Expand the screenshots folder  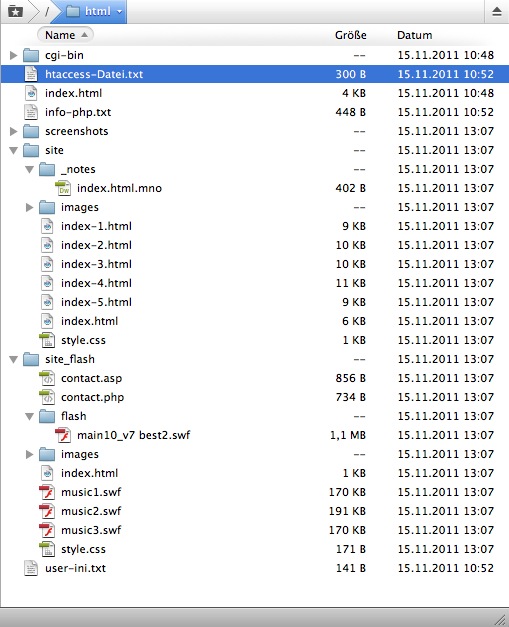pyautogui.click(x=13, y=131)
